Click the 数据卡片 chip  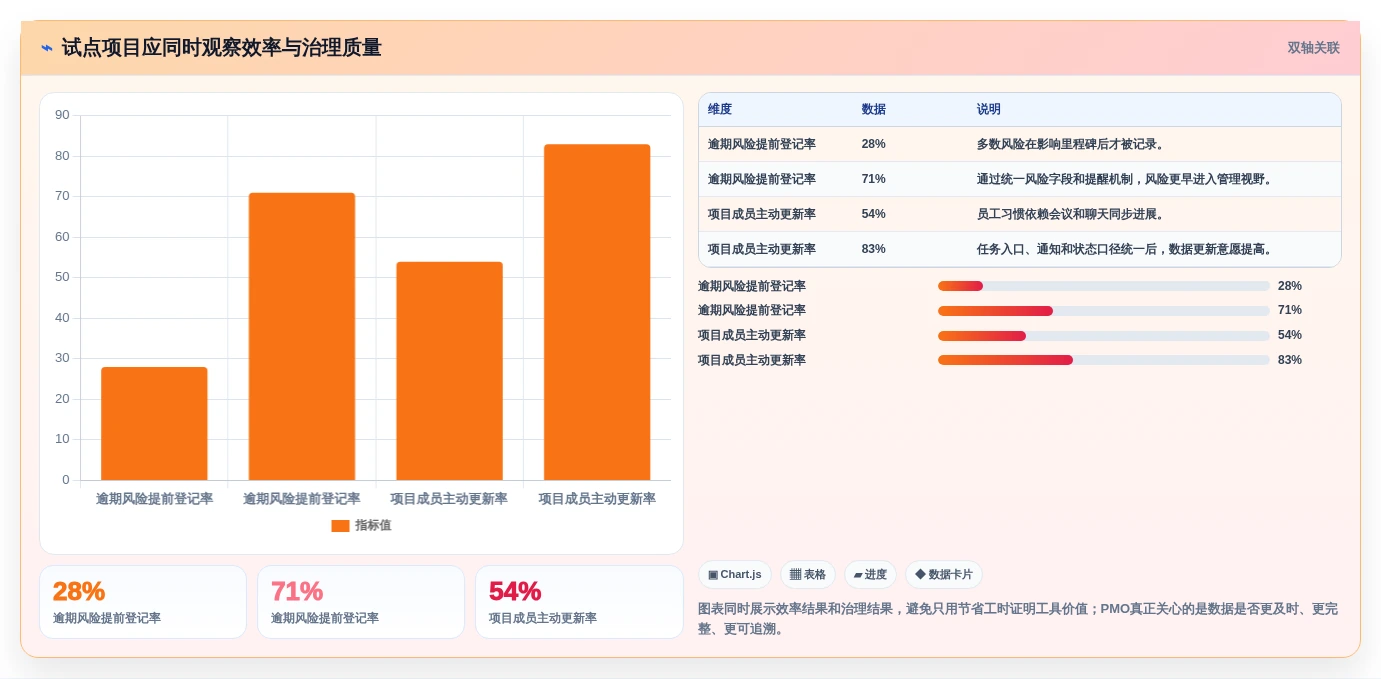(944, 575)
